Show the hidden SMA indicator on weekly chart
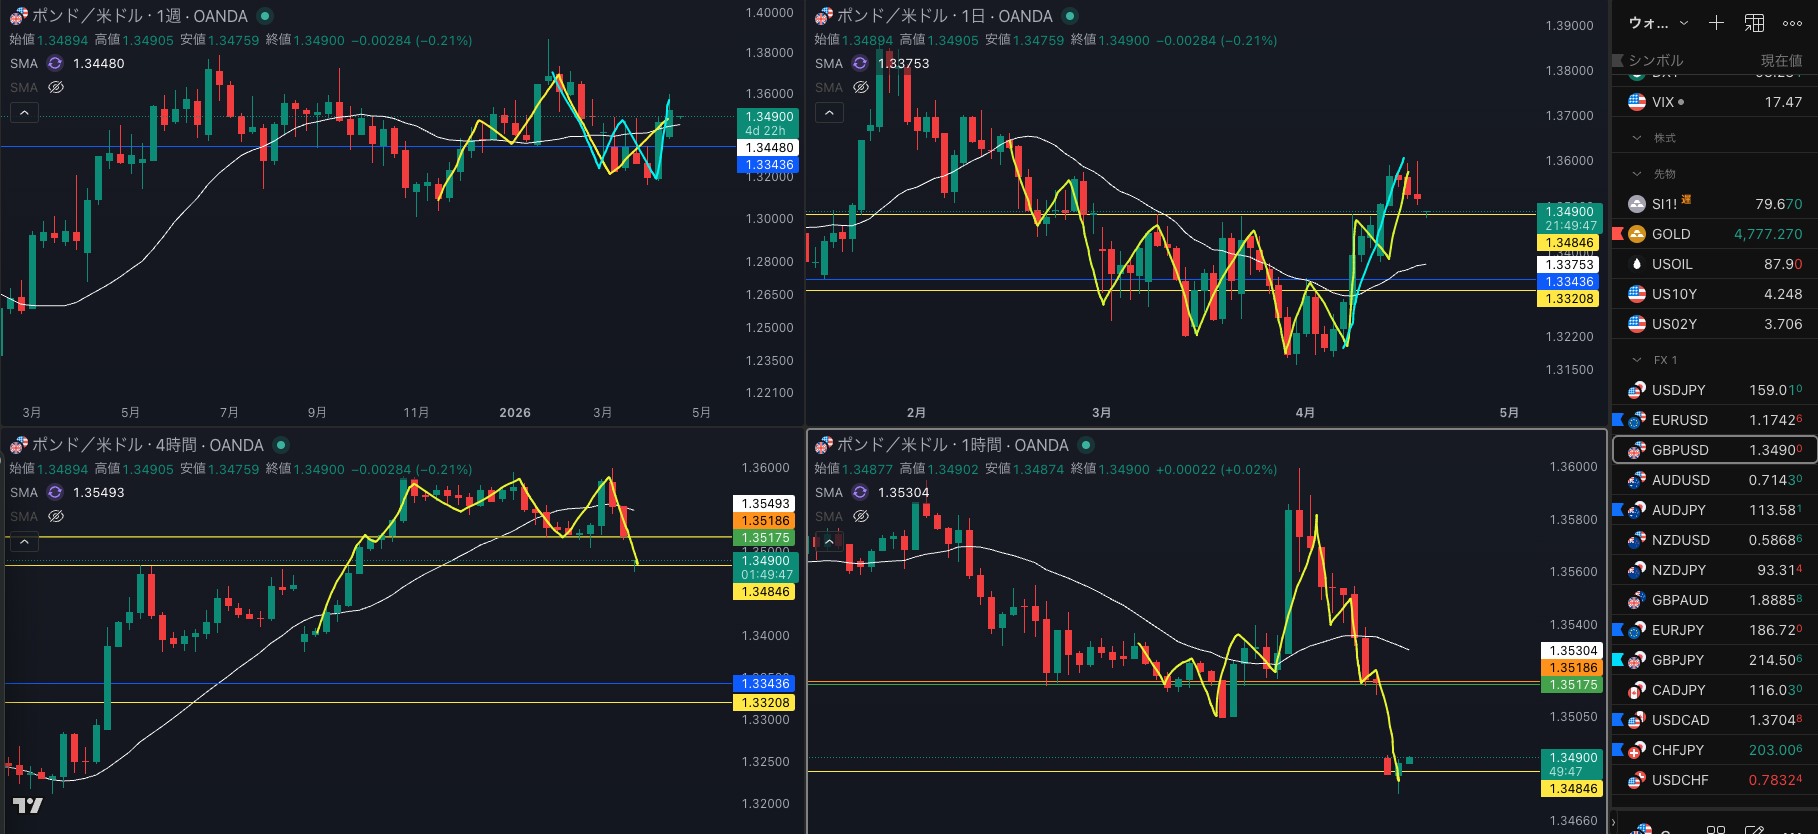This screenshot has width=1818, height=834. pos(56,87)
